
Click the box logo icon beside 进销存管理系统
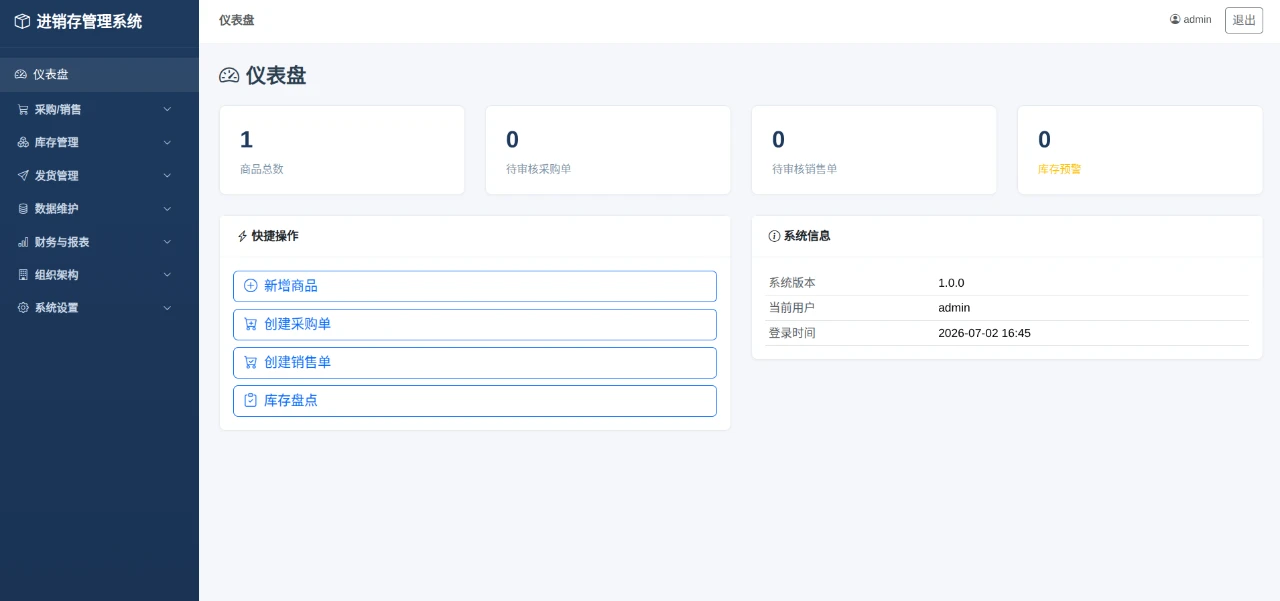click(x=22, y=21)
